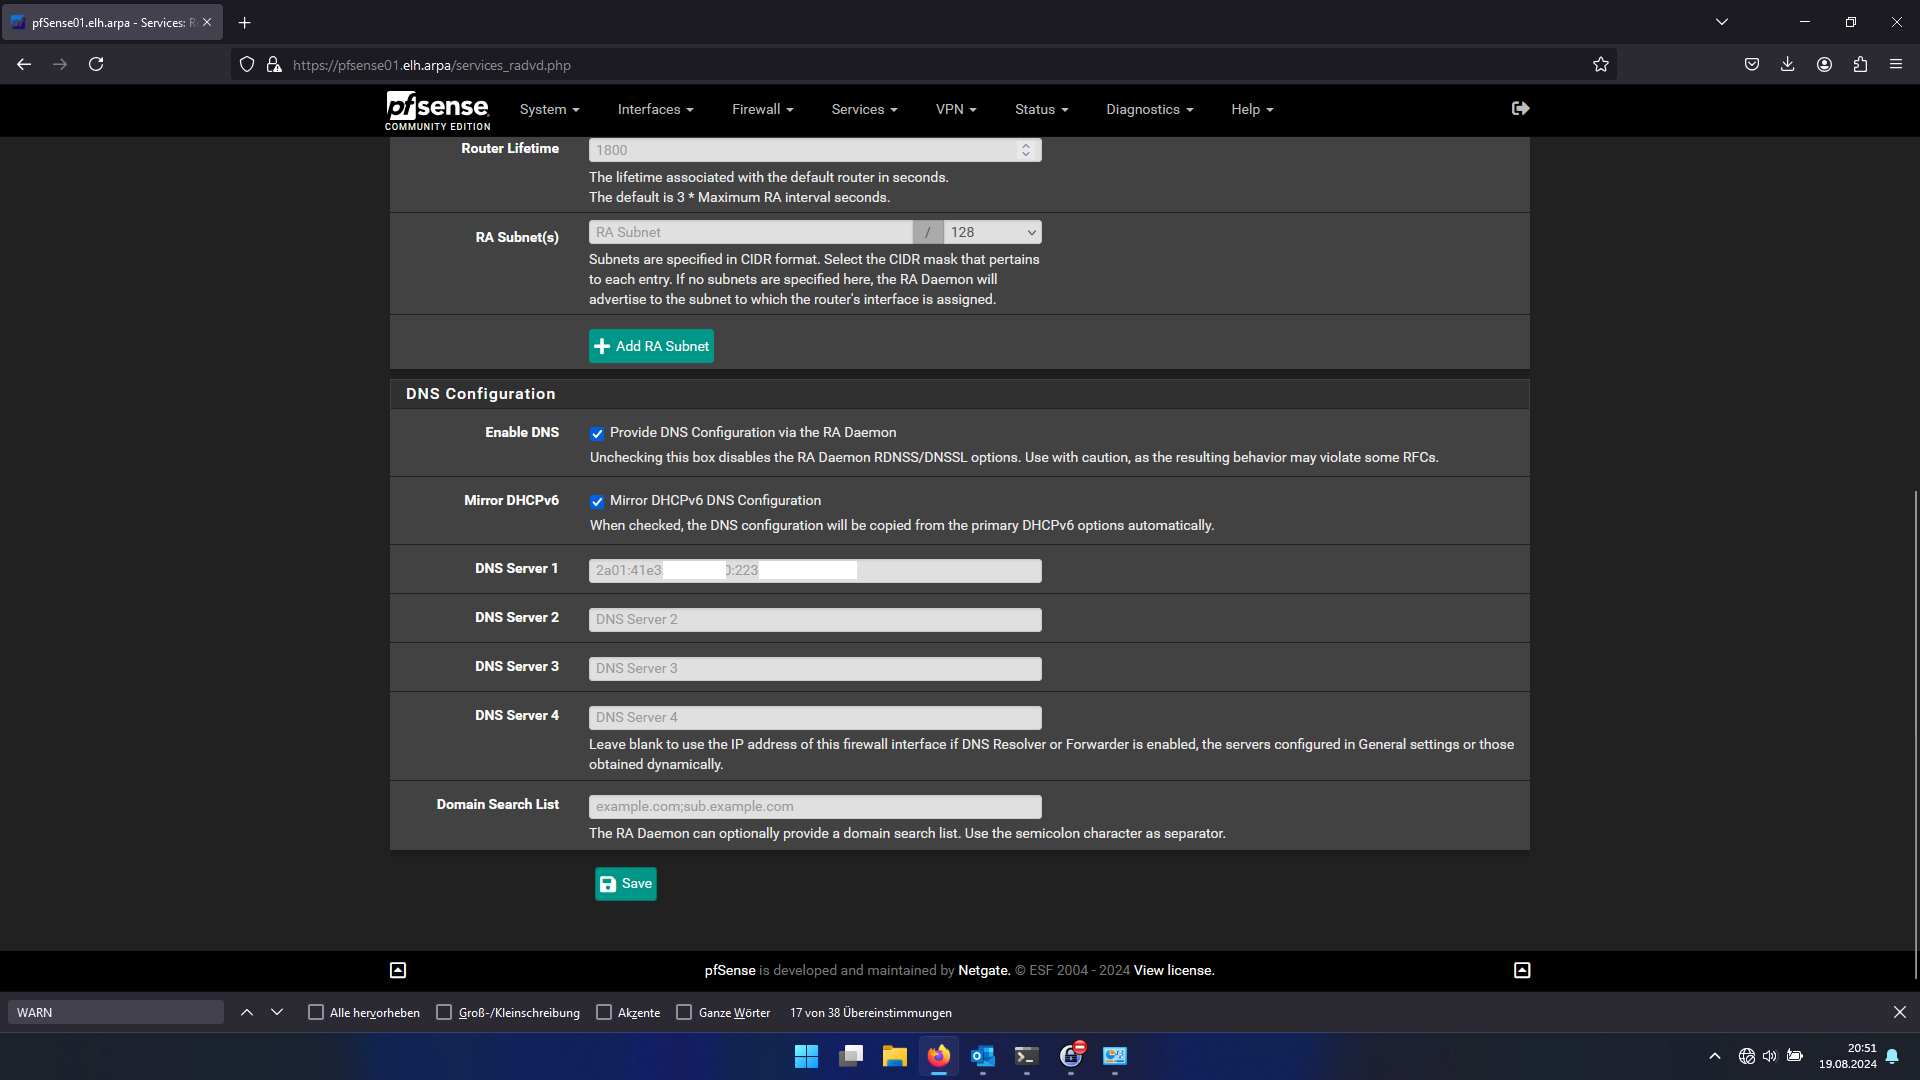Click the volume speaker tray icon
Viewport: 1920px width, 1080px height.
click(1770, 1056)
